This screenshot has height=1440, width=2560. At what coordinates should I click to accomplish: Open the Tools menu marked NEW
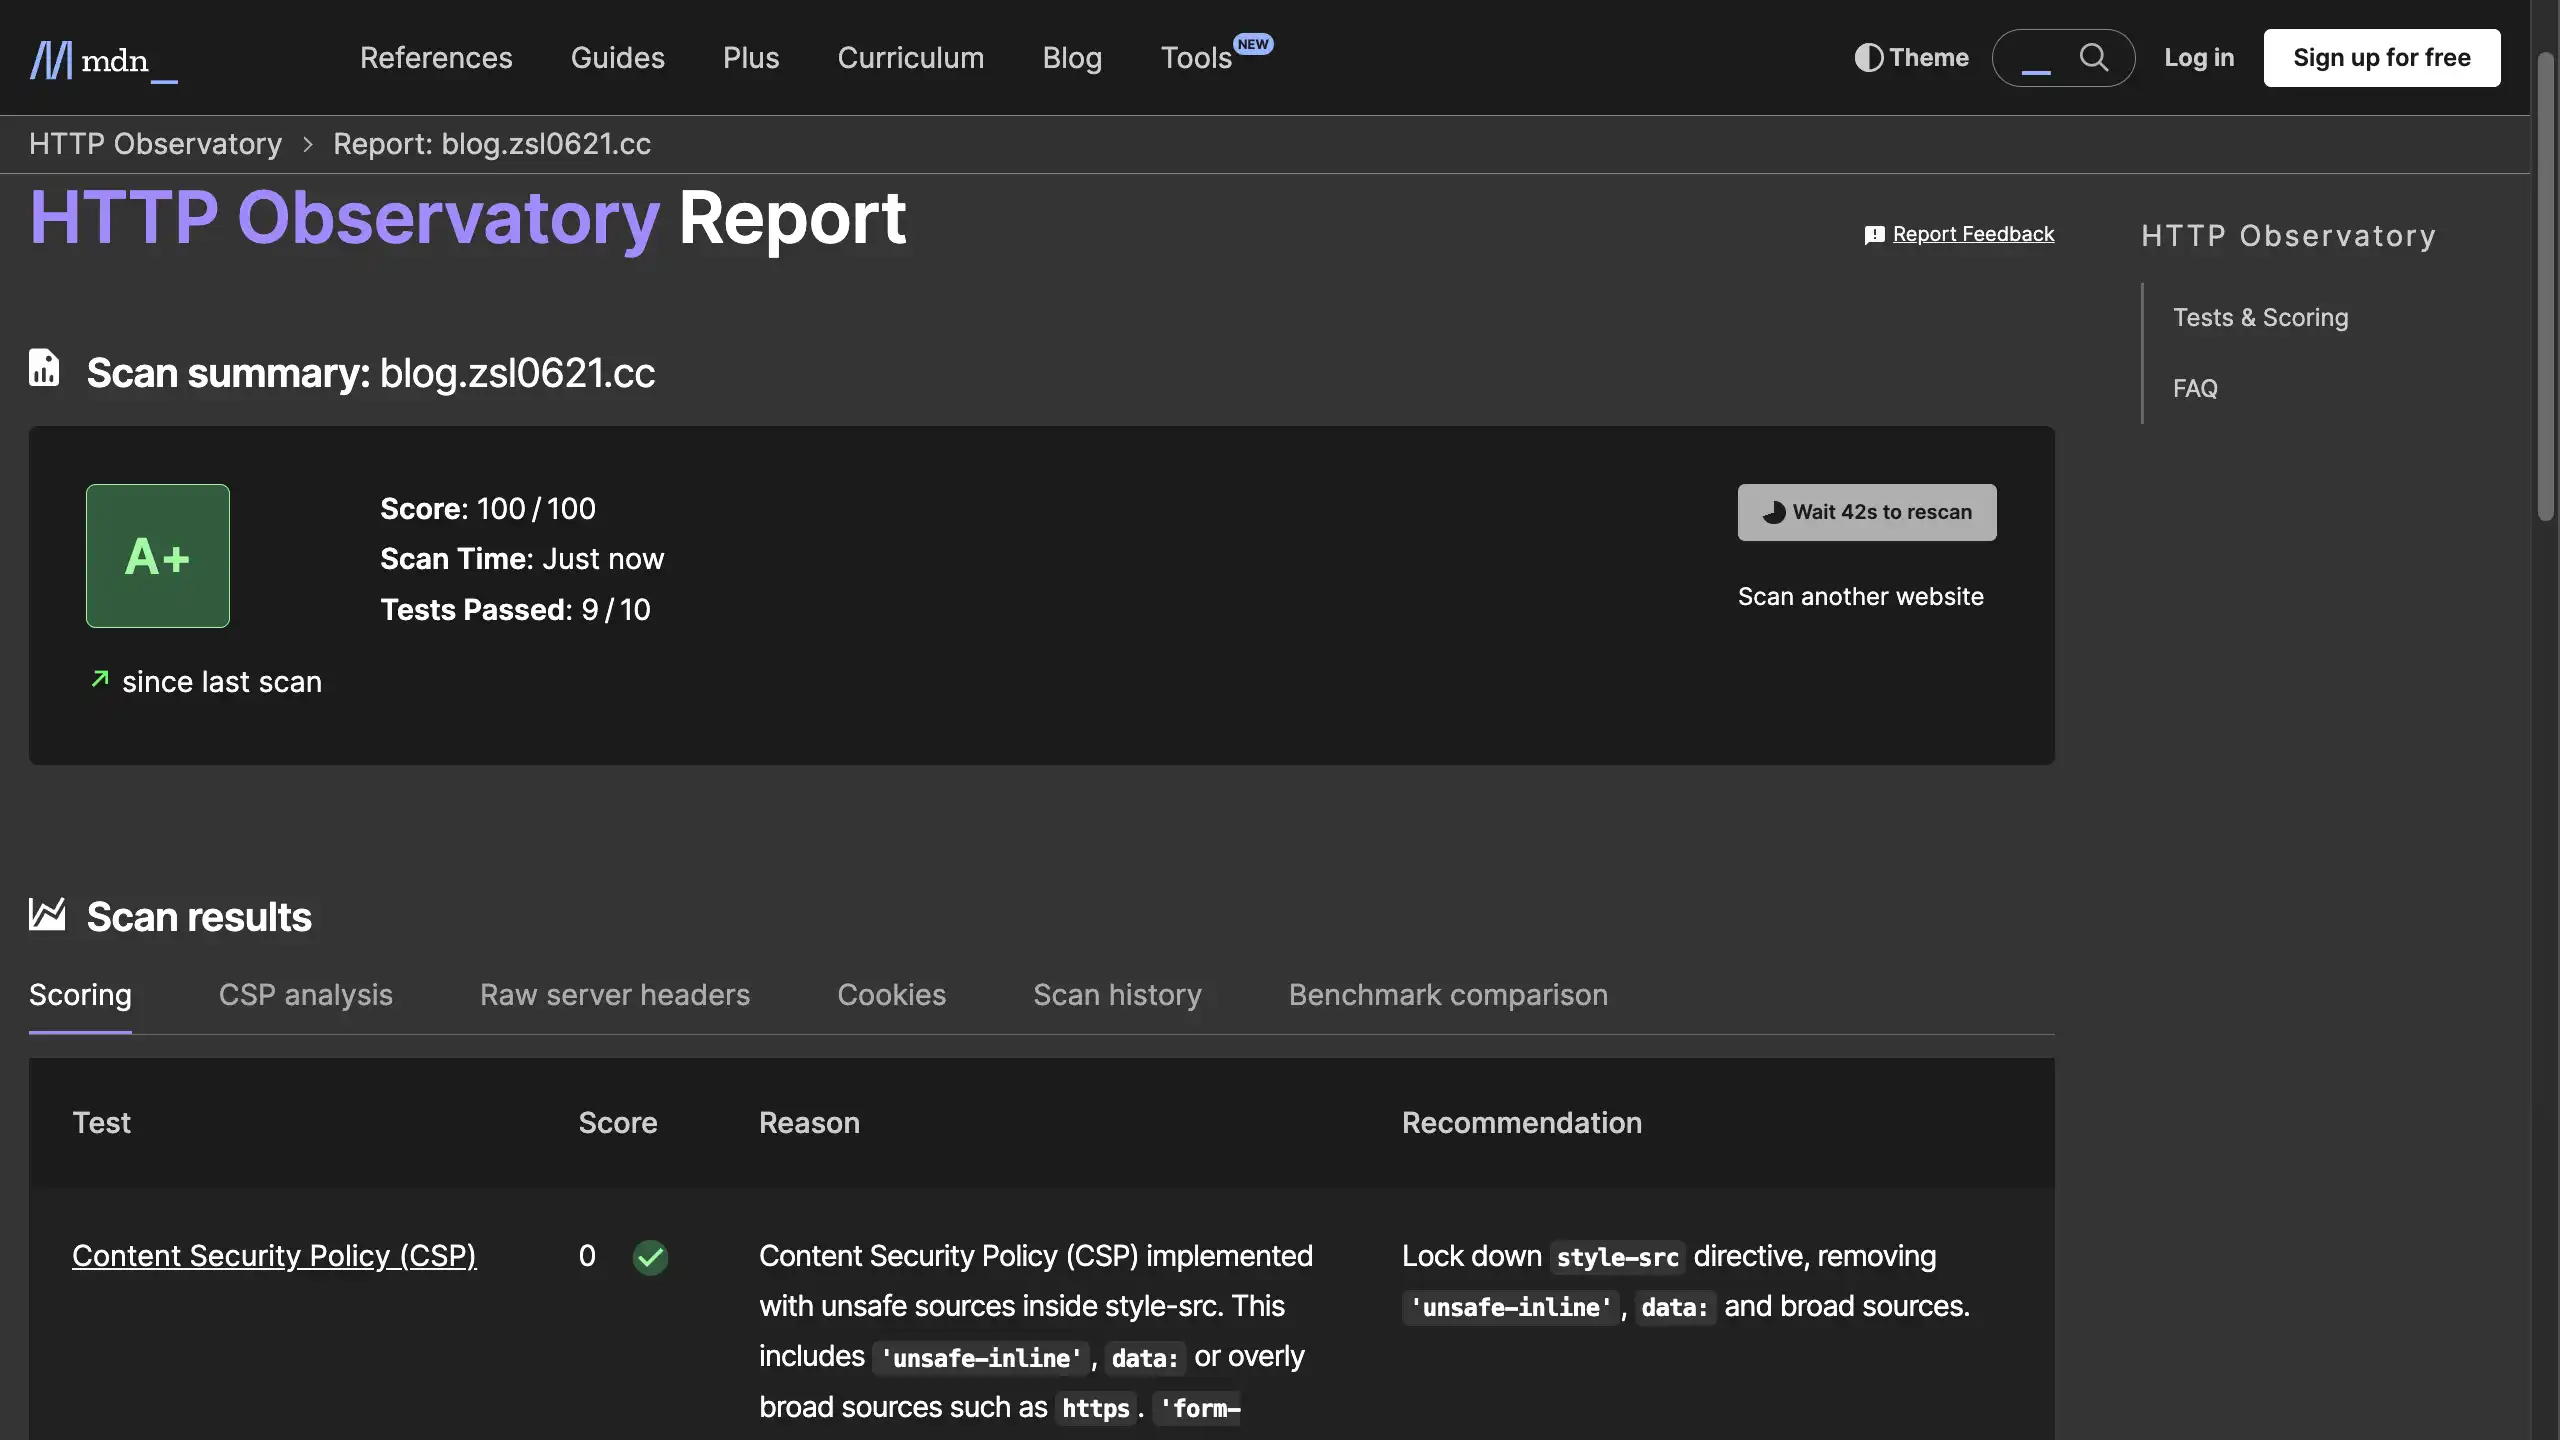pyautogui.click(x=1196, y=58)
